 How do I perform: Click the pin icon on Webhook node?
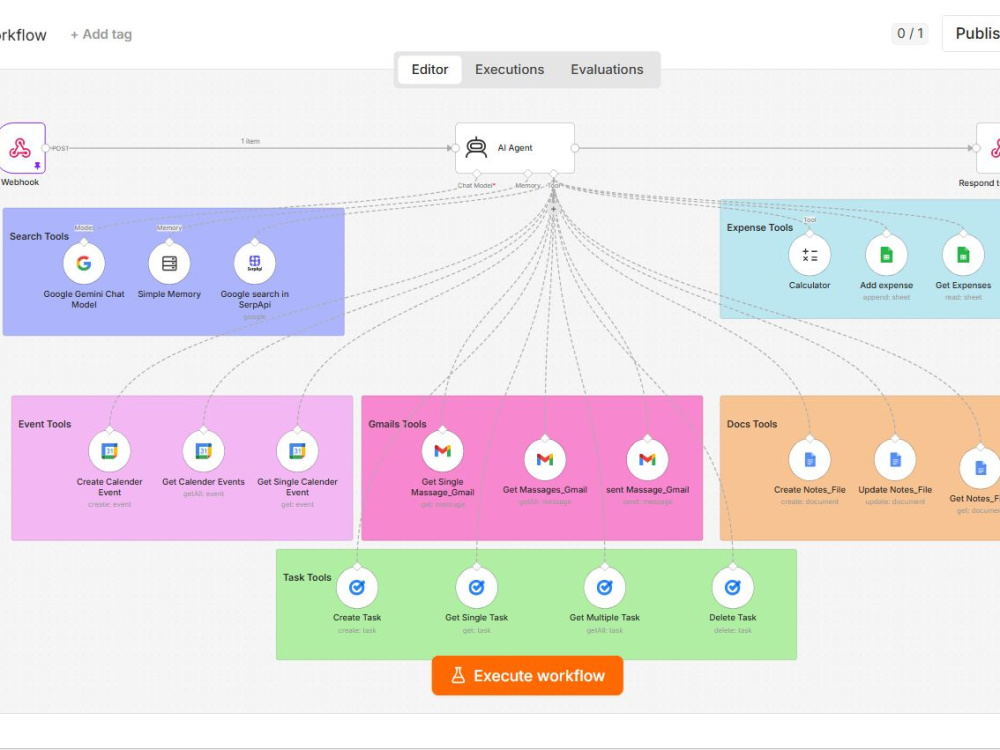[x=37, y=166]
